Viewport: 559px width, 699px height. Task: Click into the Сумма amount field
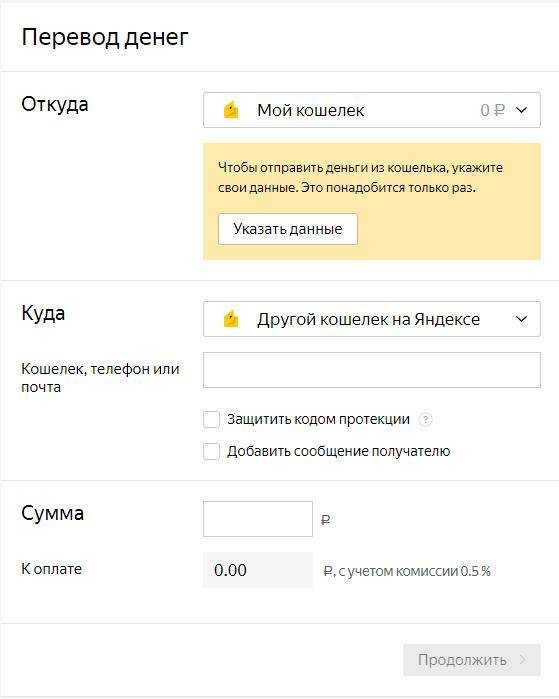click(258, 519)
